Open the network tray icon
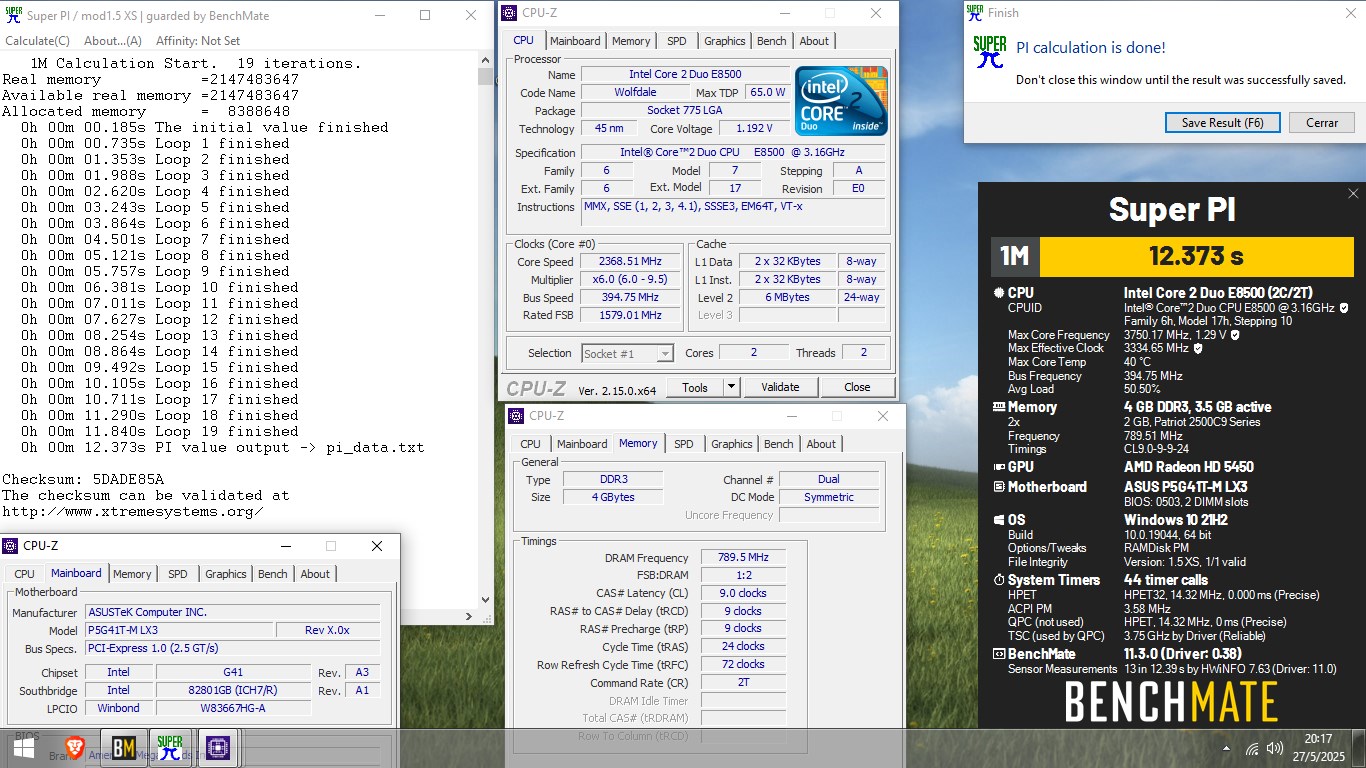This screenshot has width=1366, height=768. tap(1252, 748)
